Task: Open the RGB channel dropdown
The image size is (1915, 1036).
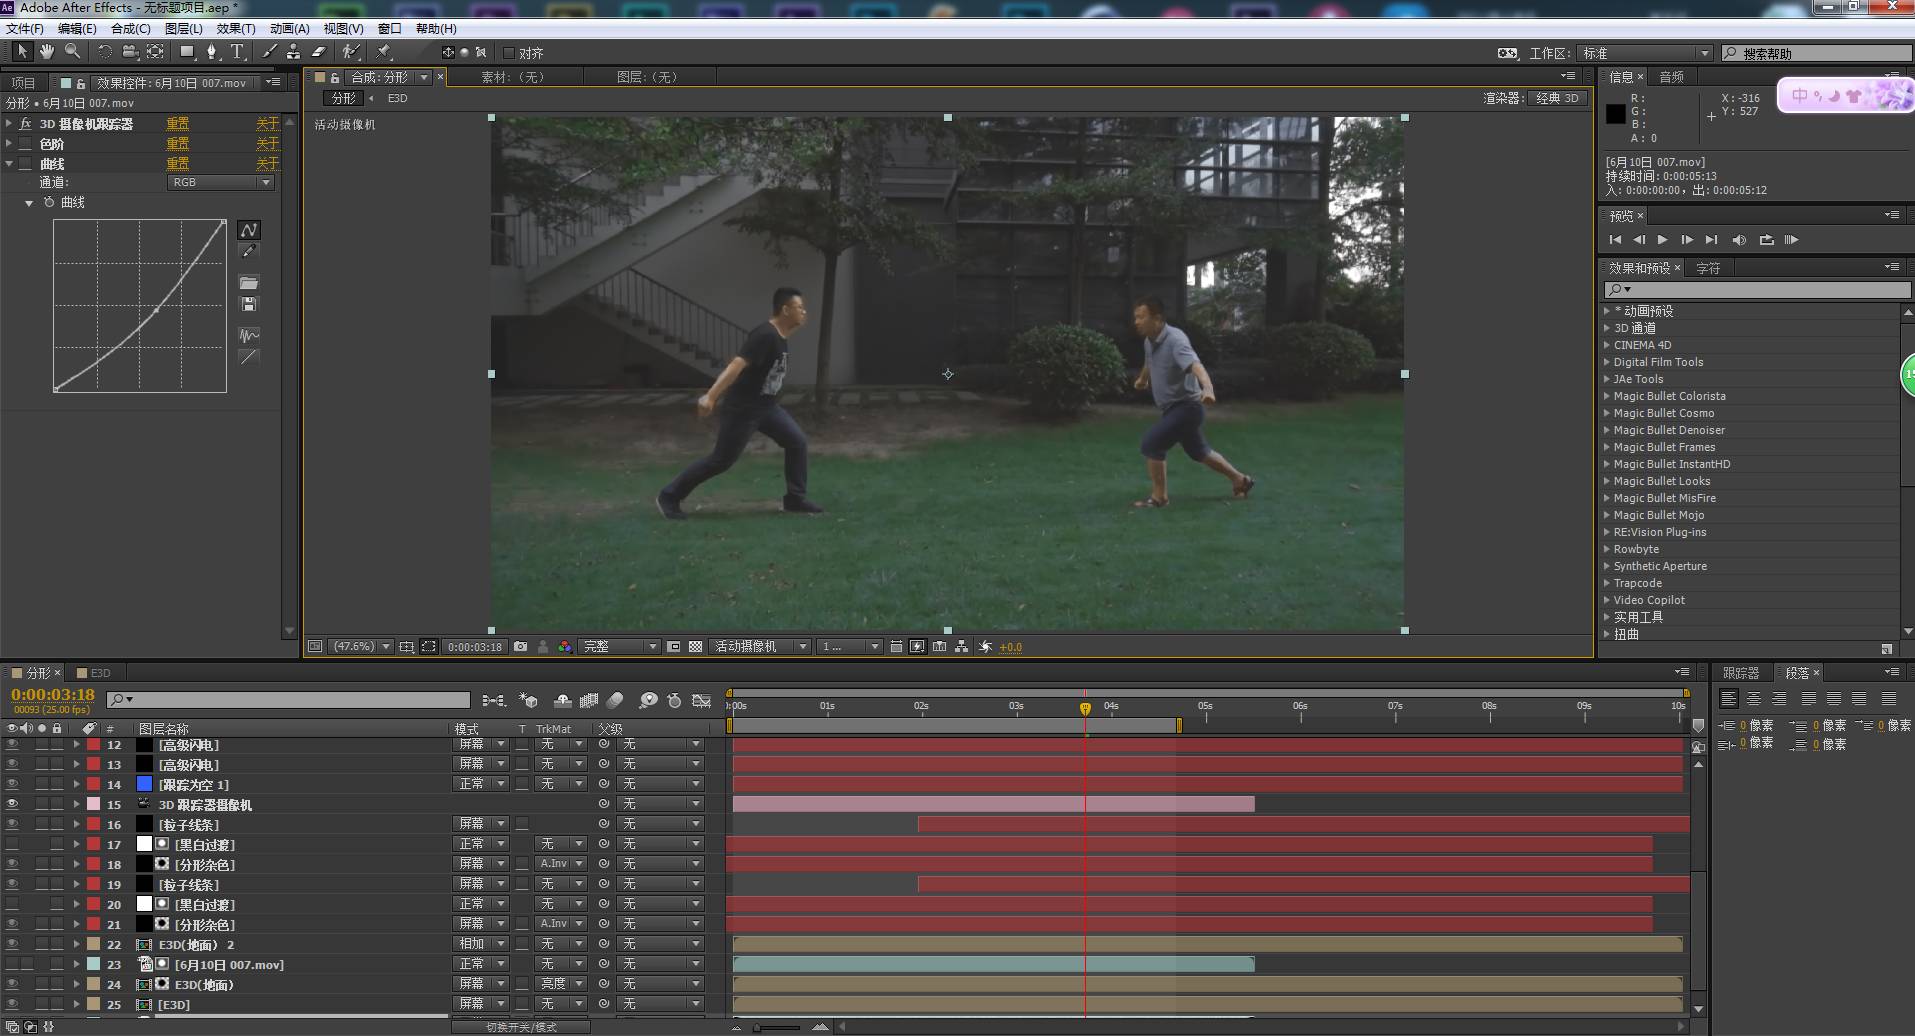Action: point(220,183)
